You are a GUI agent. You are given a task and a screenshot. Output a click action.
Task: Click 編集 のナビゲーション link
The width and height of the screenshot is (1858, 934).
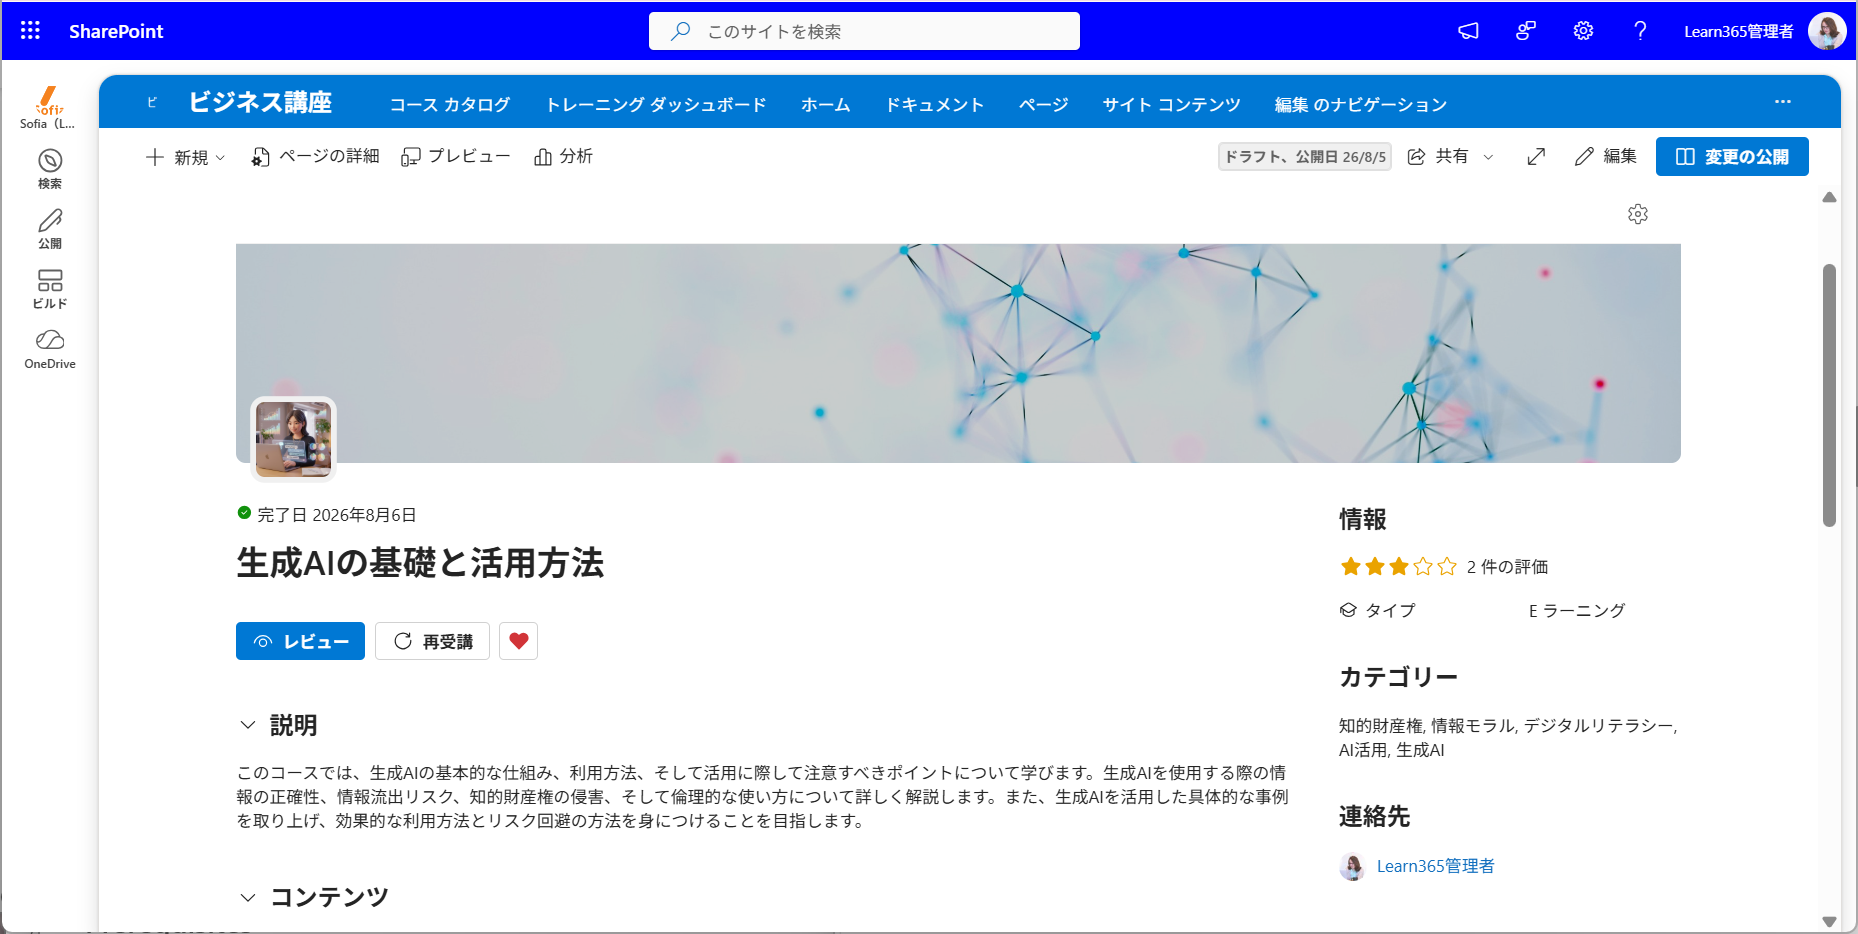(1361, 104)
